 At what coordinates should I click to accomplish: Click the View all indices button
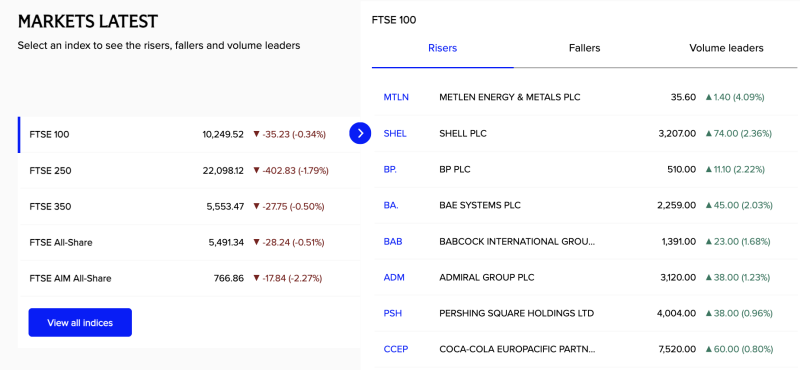(80, 323)
